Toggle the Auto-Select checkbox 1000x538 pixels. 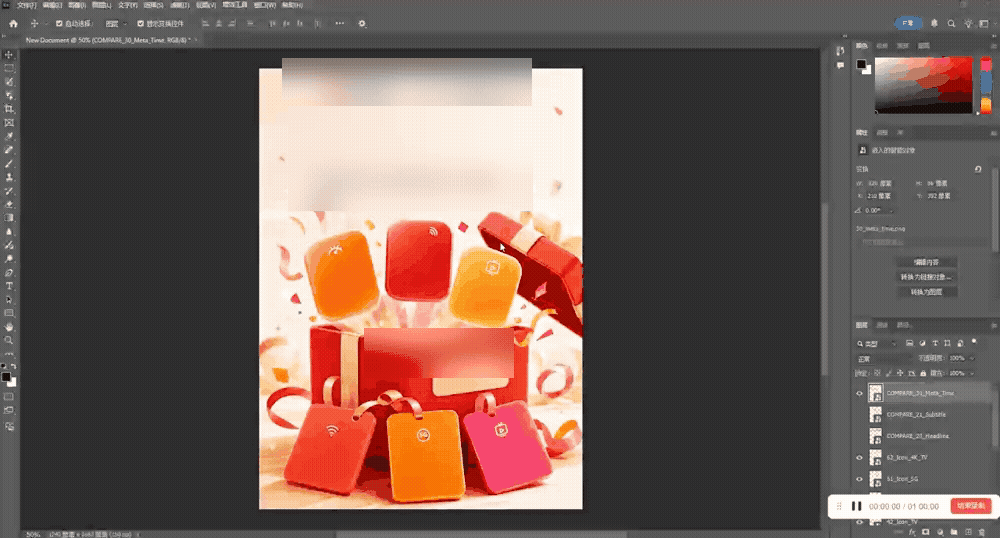59,24
